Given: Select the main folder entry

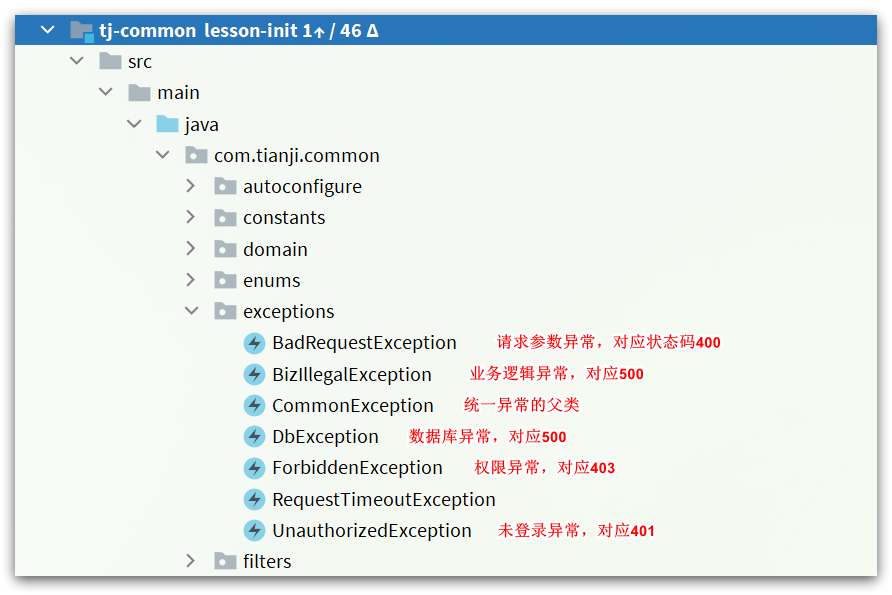Looking at the screenshot, I should pyautogui.click(x=178, y=93).
